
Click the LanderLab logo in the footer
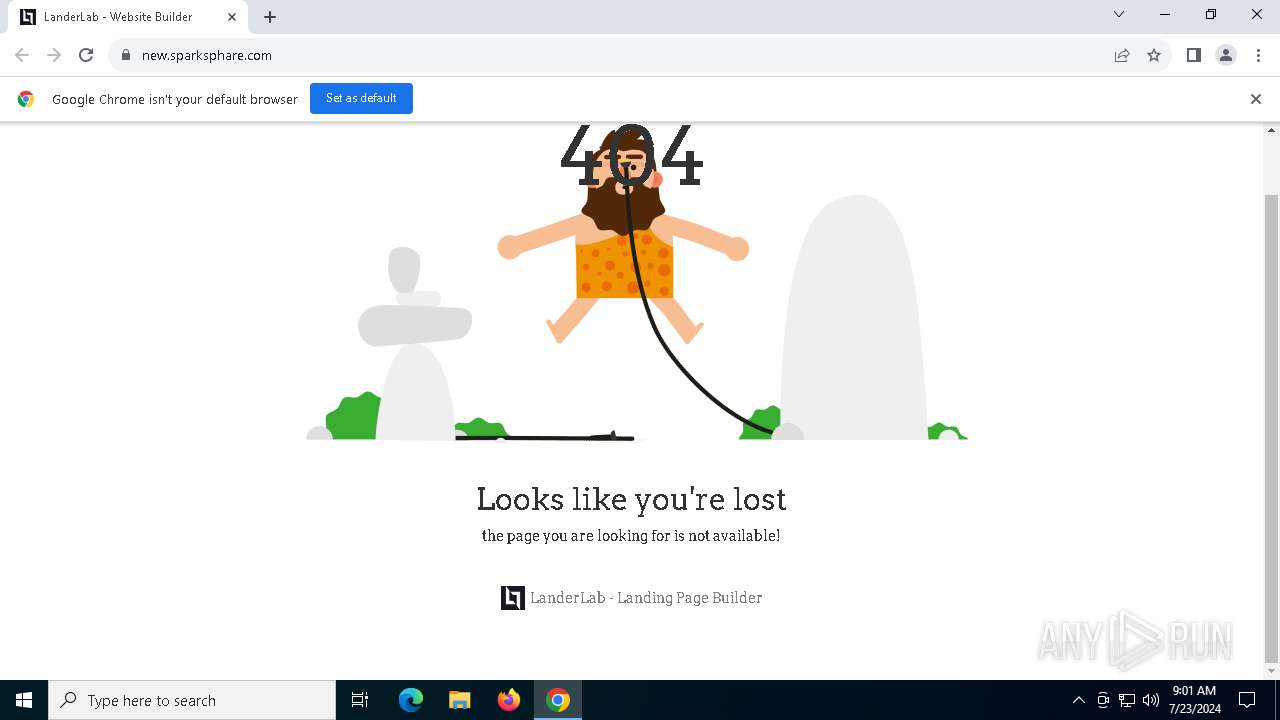(513, 598)
